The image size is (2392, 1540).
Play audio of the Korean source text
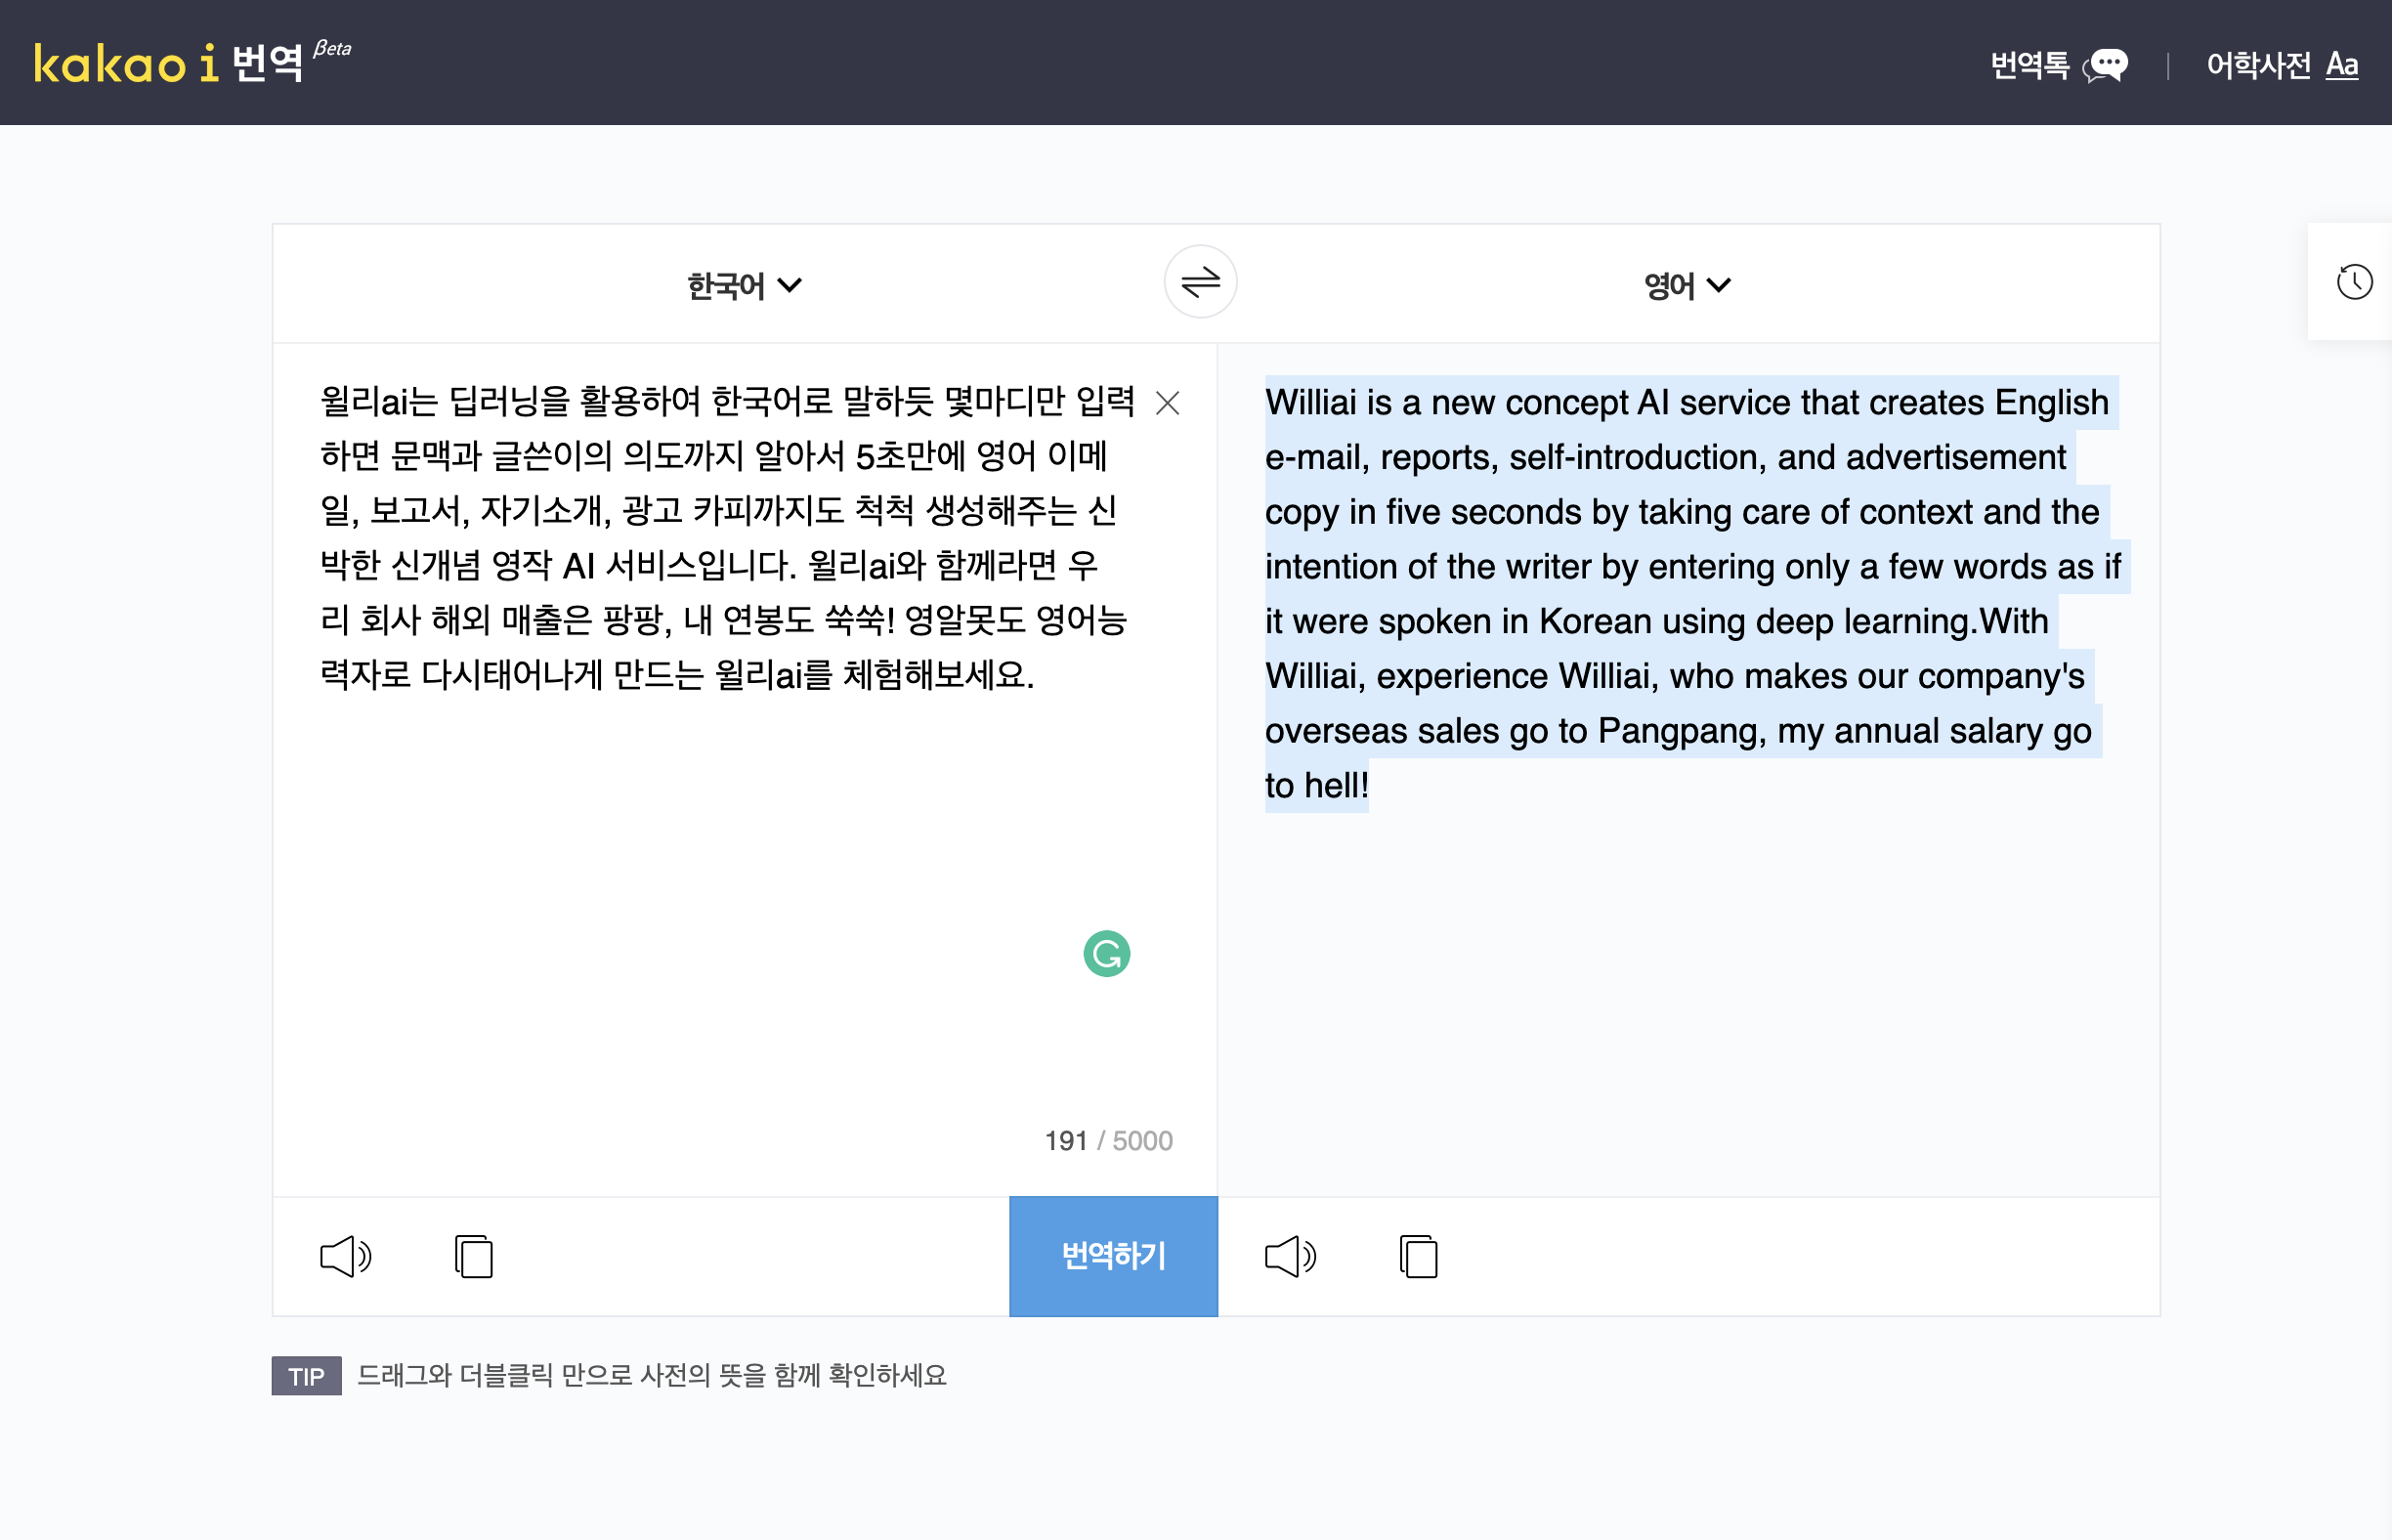tap(345, 1256)
